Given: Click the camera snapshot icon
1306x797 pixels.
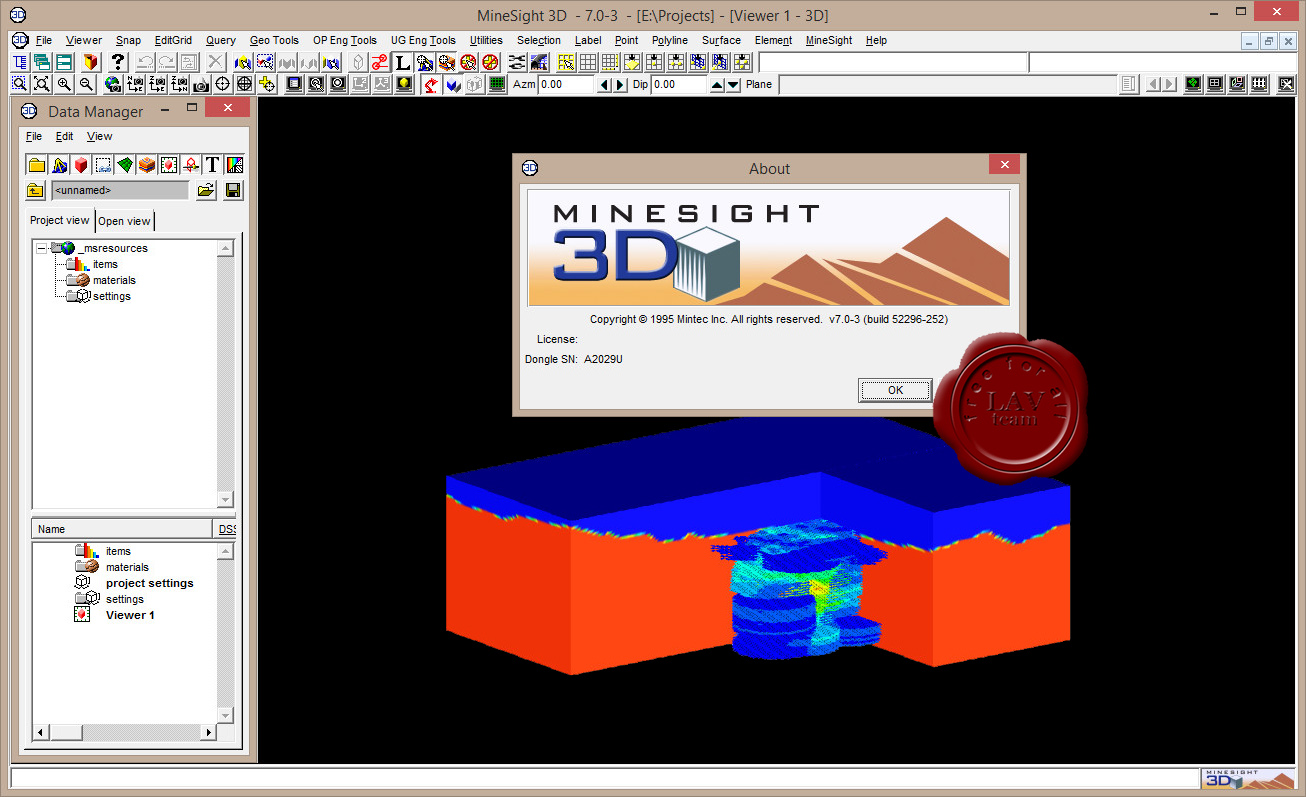Looking at the screenshot, I should [201, 84].
